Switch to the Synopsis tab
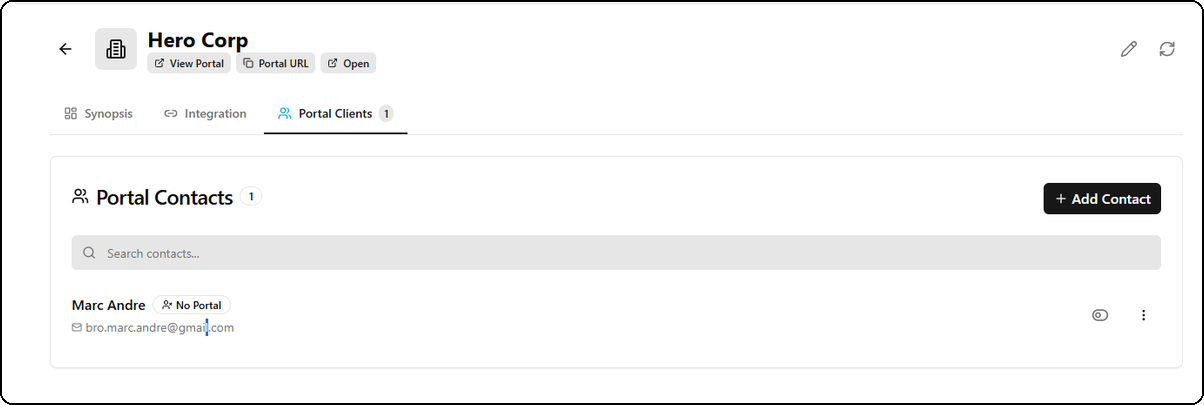The height and width of the screenshot is (405, 1204). 98,114
